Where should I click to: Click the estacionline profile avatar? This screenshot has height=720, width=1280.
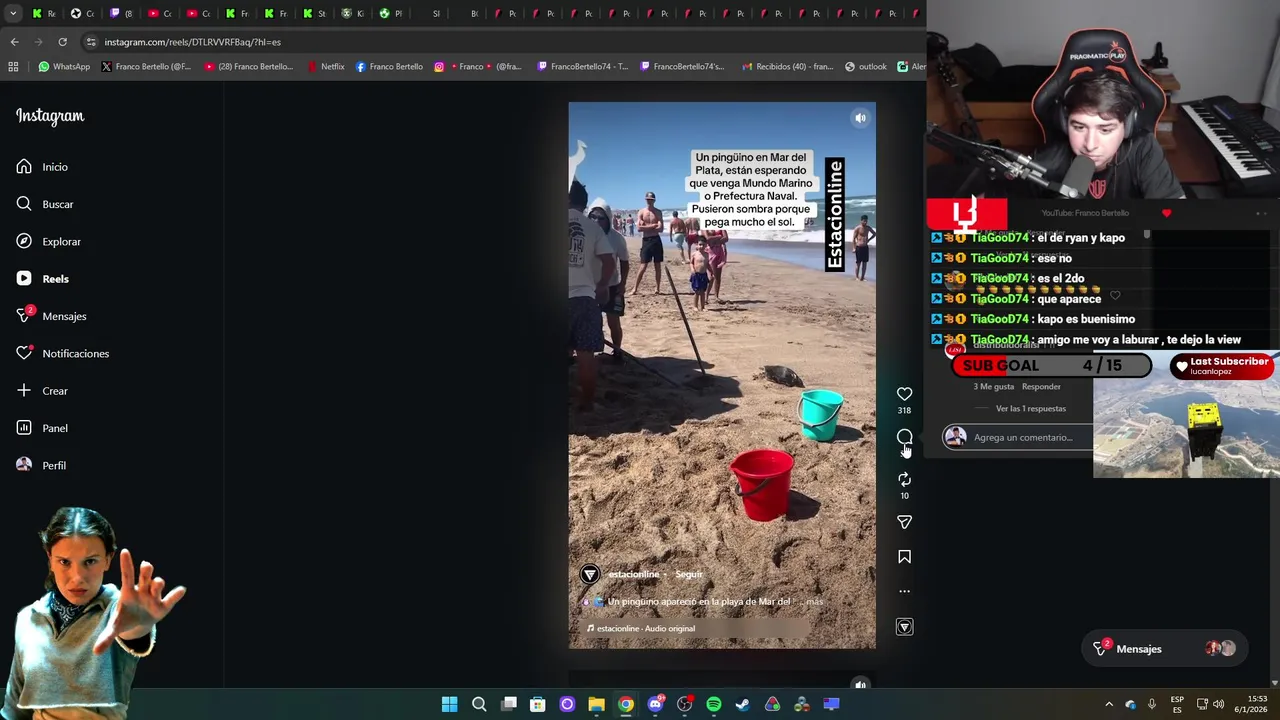(x=590, y=574)
